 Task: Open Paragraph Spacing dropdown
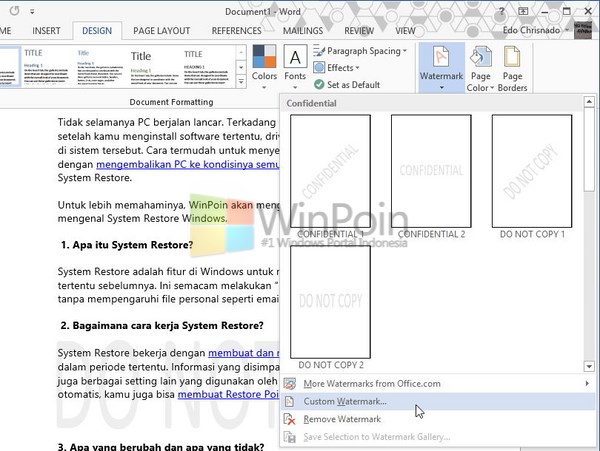[x=360, y=51]
